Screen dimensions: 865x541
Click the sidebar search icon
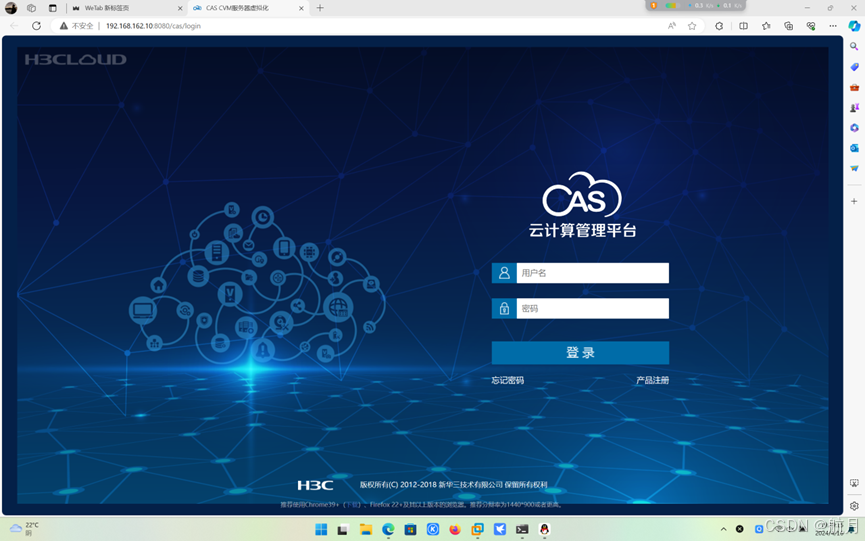pyautogui.click(x=854, y=47)
